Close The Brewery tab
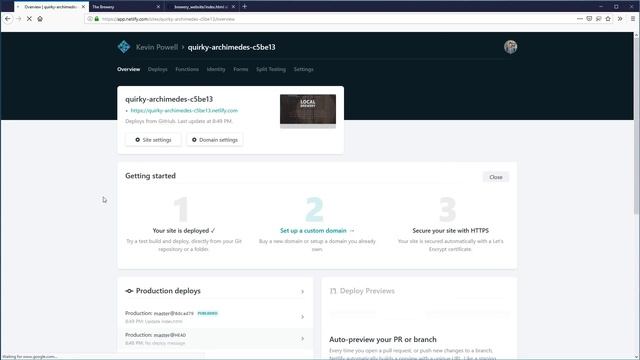The width and height of the screenshot is (640, 360). [158, 7]
